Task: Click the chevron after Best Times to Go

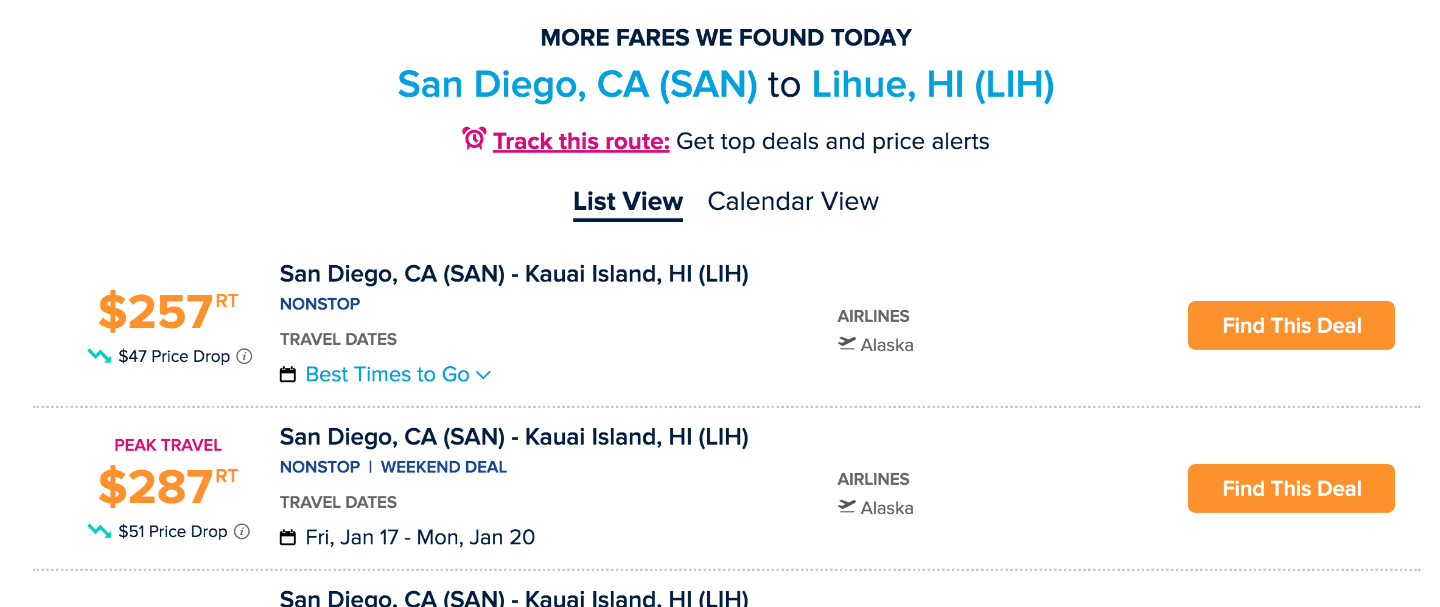Action: coord(484,375)
